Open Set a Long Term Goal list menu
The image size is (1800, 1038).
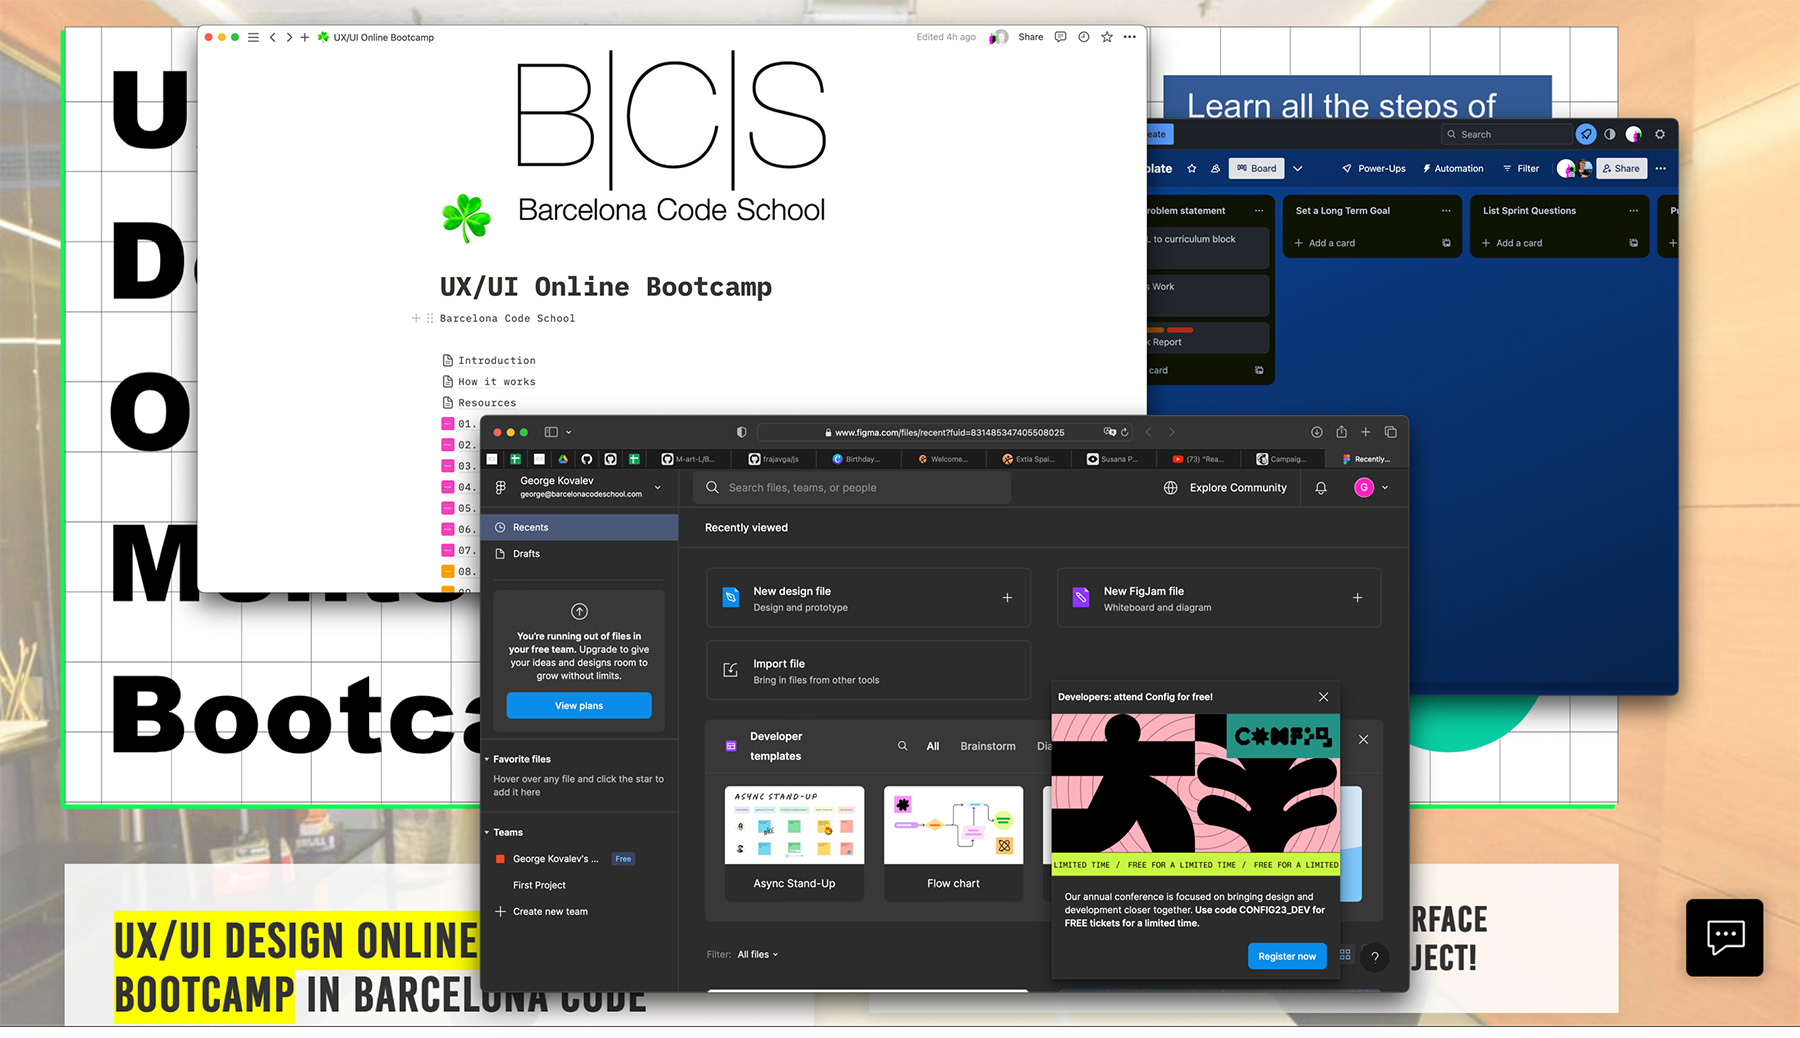[x=1446, y=211]
